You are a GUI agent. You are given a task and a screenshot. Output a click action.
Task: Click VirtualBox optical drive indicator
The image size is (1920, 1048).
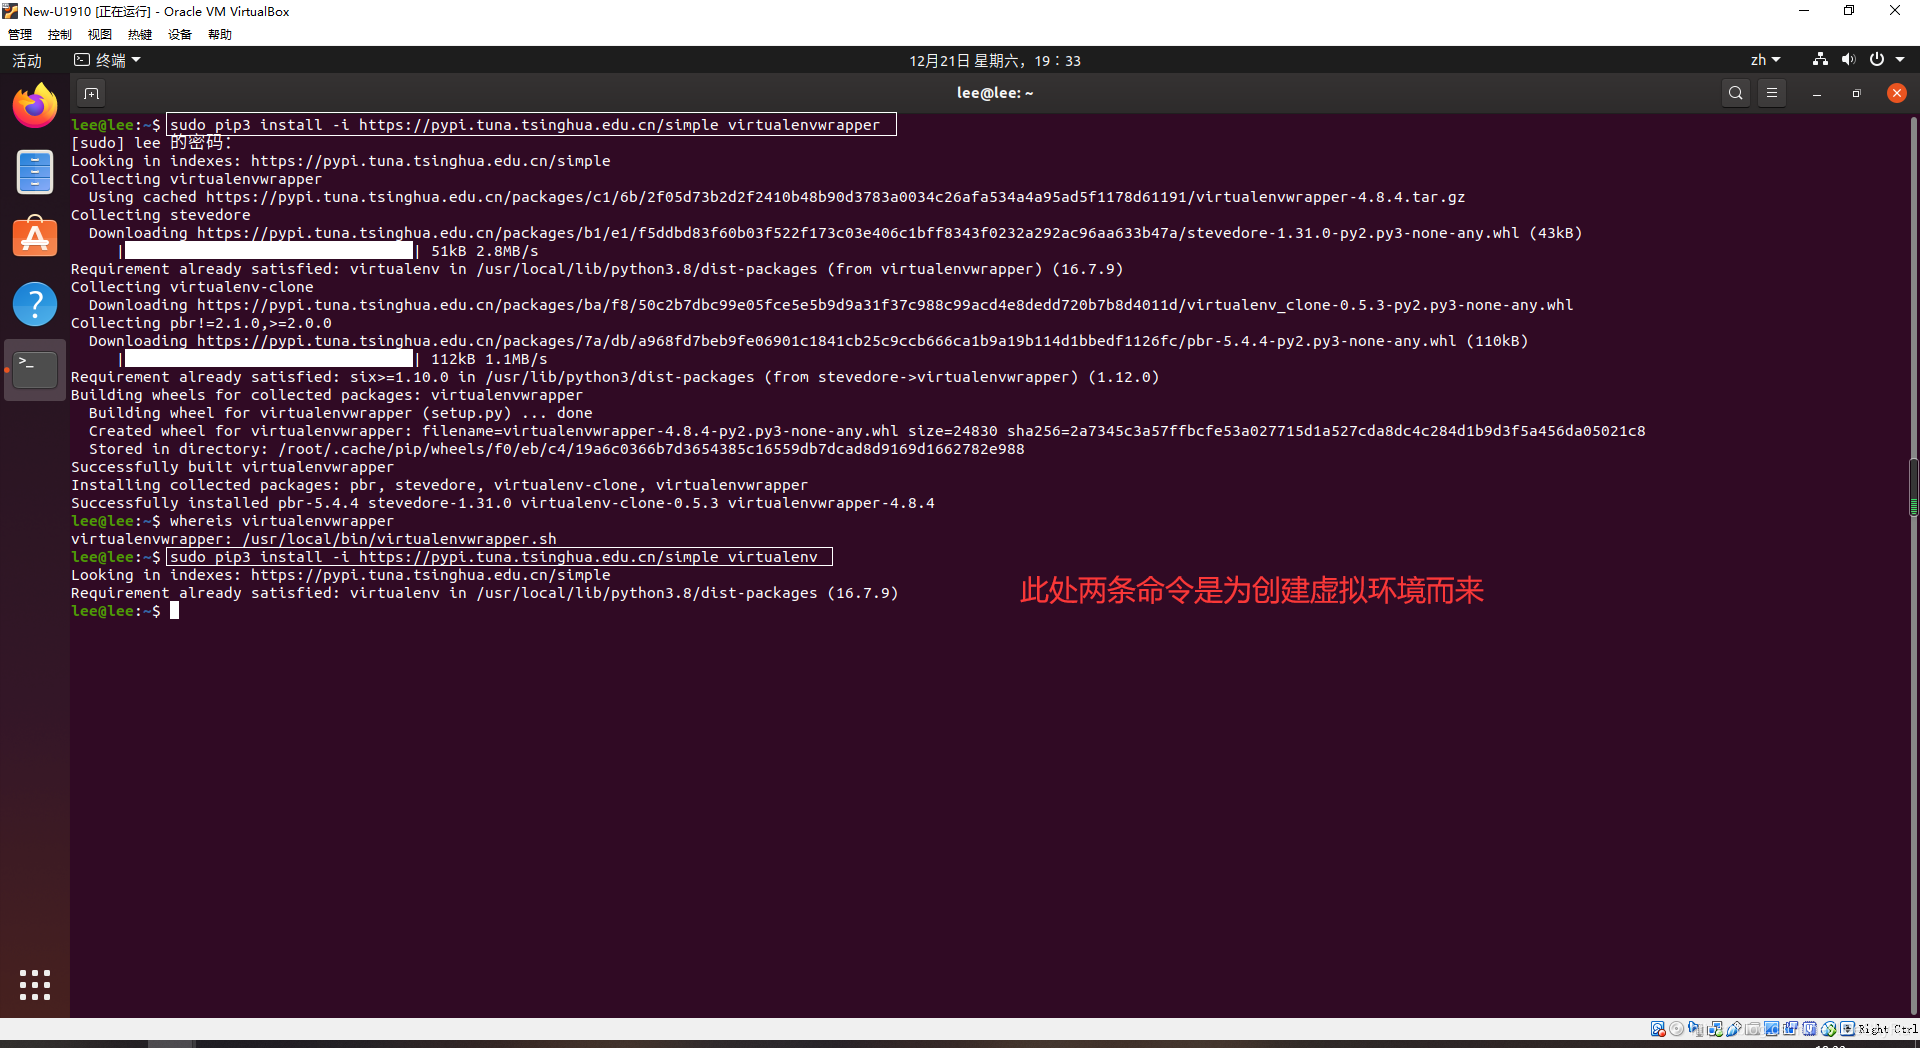tap(1676, 1029)
